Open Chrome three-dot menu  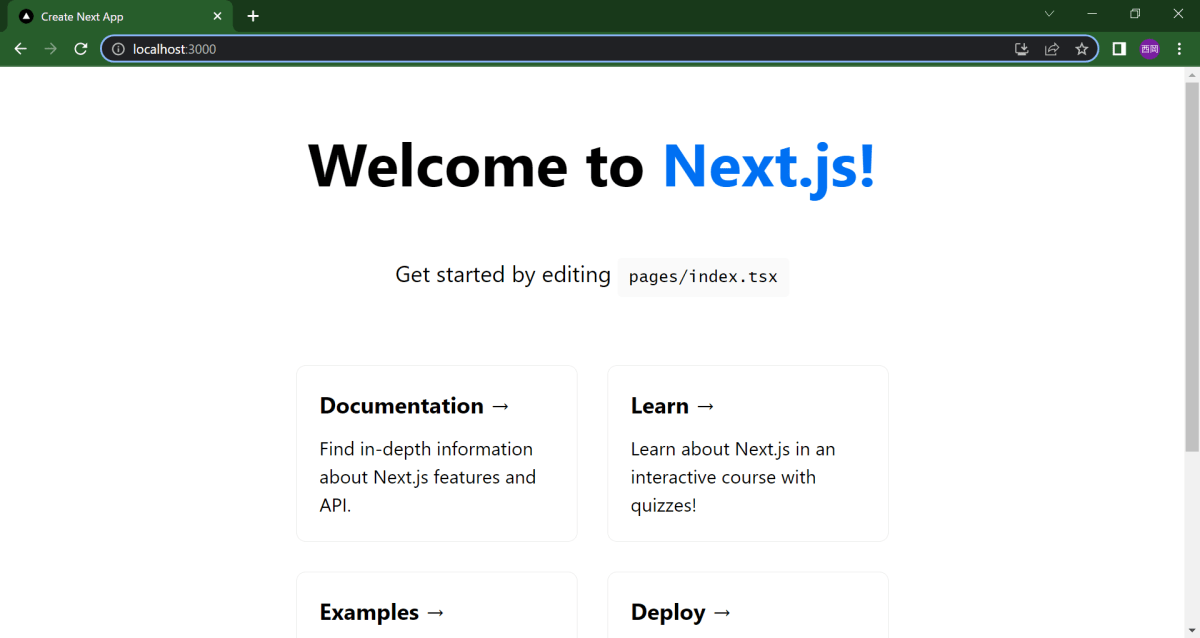click(1180, 49)
